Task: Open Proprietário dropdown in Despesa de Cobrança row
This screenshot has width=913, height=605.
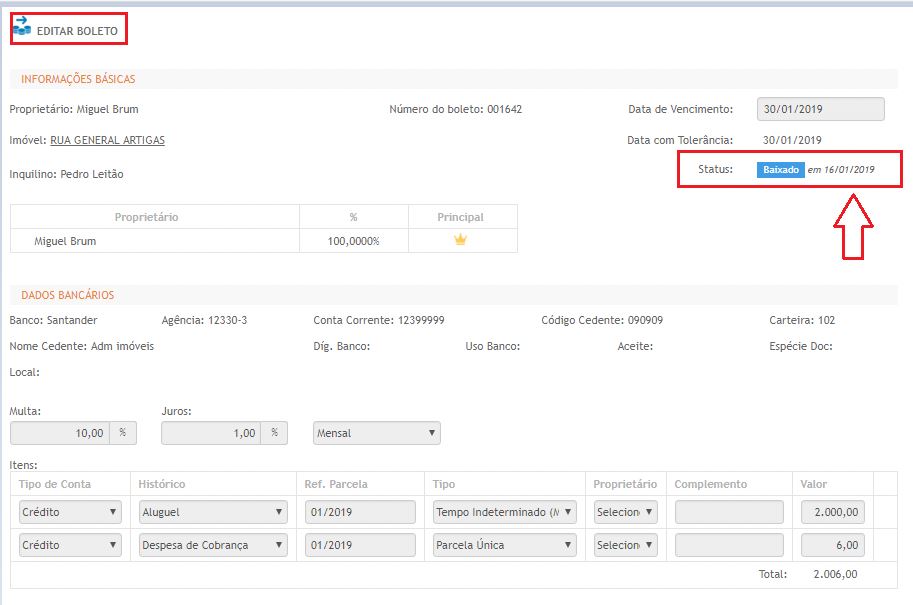Action: pyautogui.click(x=625, y=545)
